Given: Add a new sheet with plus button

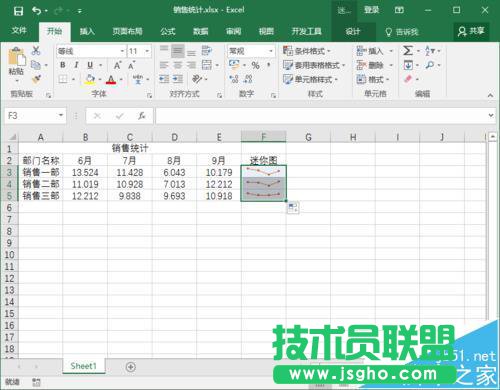Looking at the screenshot, I should click(131, 367).
